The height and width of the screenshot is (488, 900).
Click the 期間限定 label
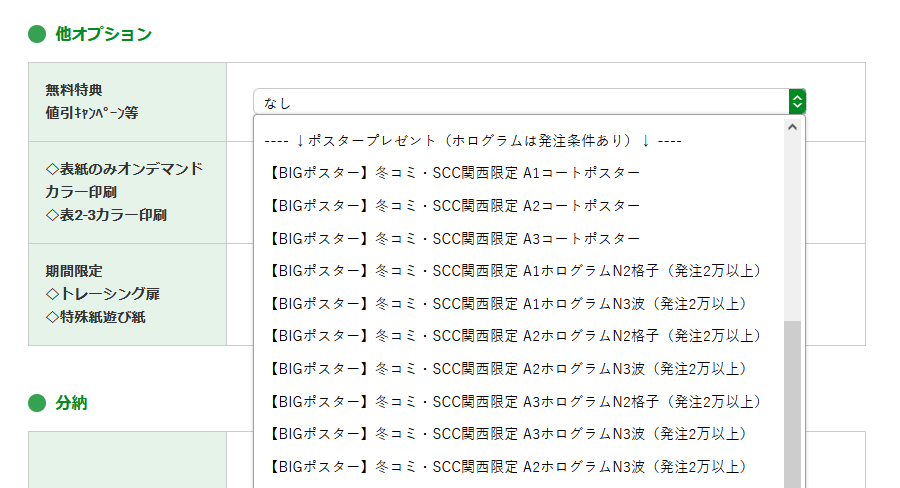click(74, 271)
